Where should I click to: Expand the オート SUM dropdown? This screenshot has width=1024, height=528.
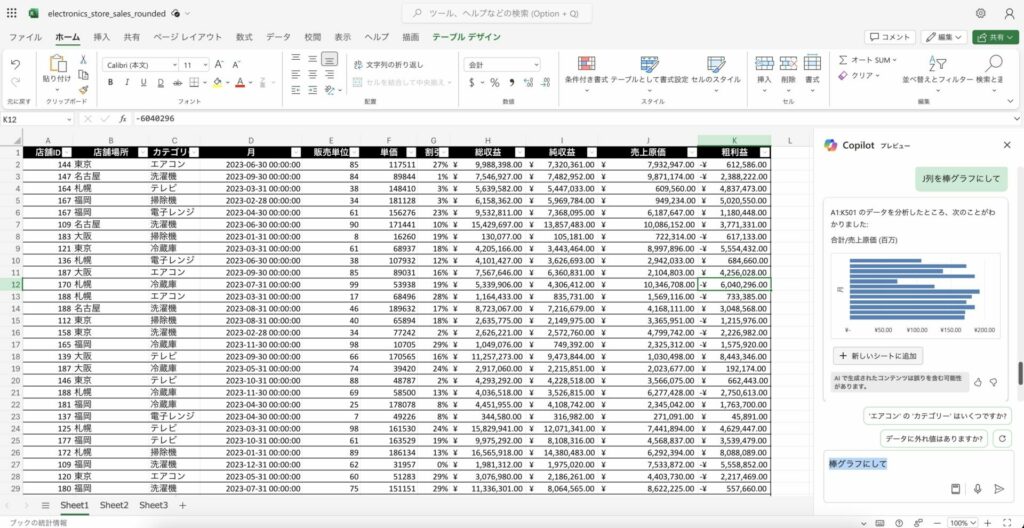click(895, 60)
